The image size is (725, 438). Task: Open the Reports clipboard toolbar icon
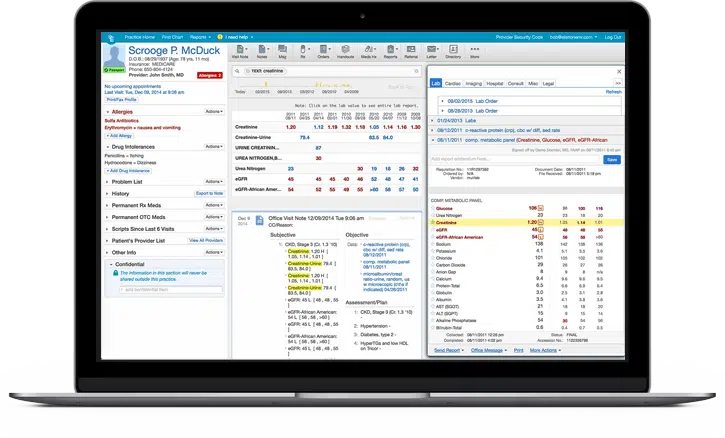point(391,51)
